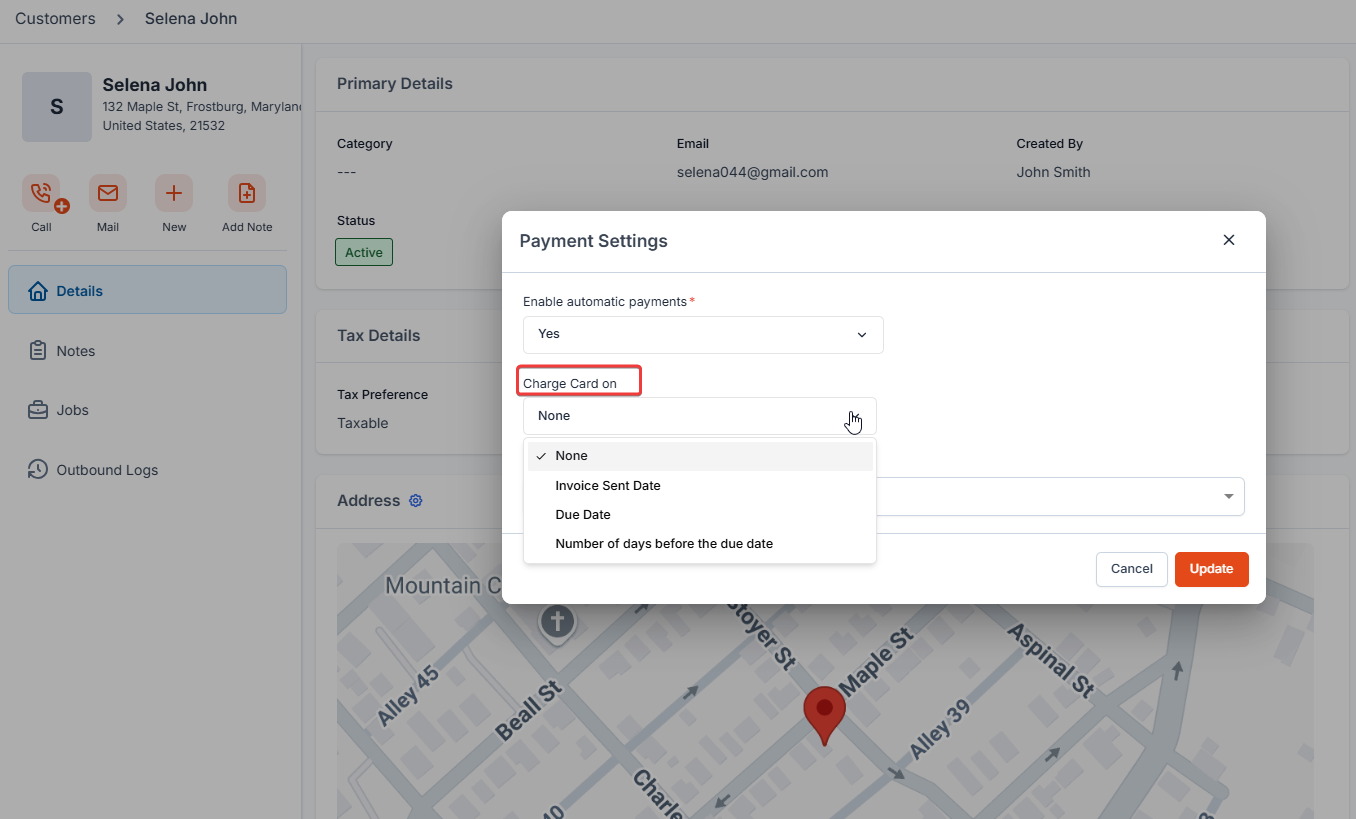Click the Active status badge

[x=364, y=252]
